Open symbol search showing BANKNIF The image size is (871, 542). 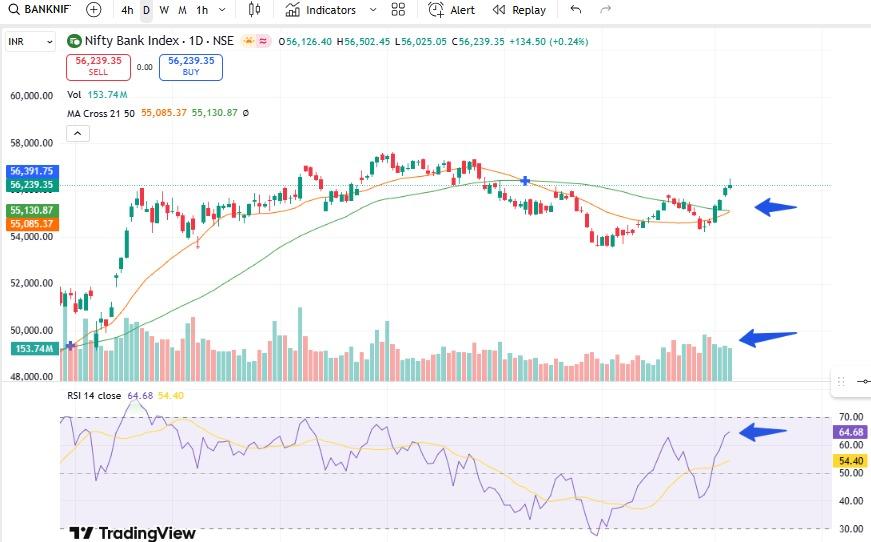(40, 9)
